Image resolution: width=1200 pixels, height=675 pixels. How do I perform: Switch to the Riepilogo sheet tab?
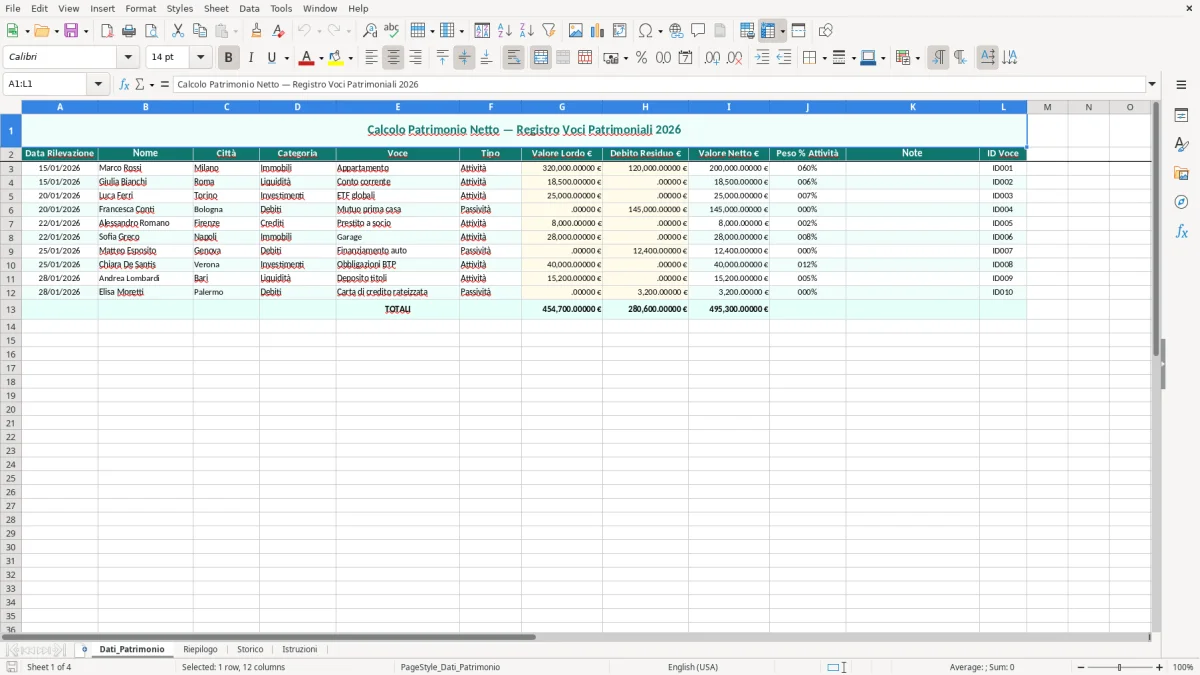(200, 650)
